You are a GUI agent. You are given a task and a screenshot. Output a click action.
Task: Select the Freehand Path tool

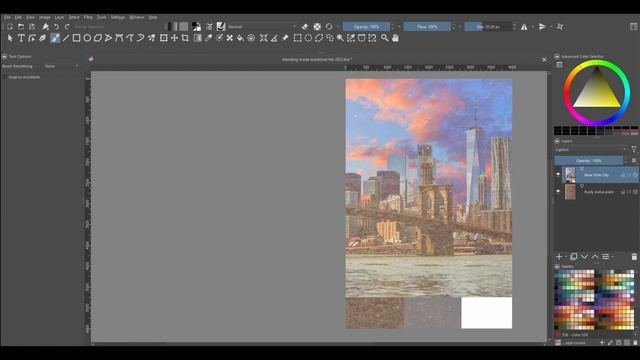coord(130,38)
